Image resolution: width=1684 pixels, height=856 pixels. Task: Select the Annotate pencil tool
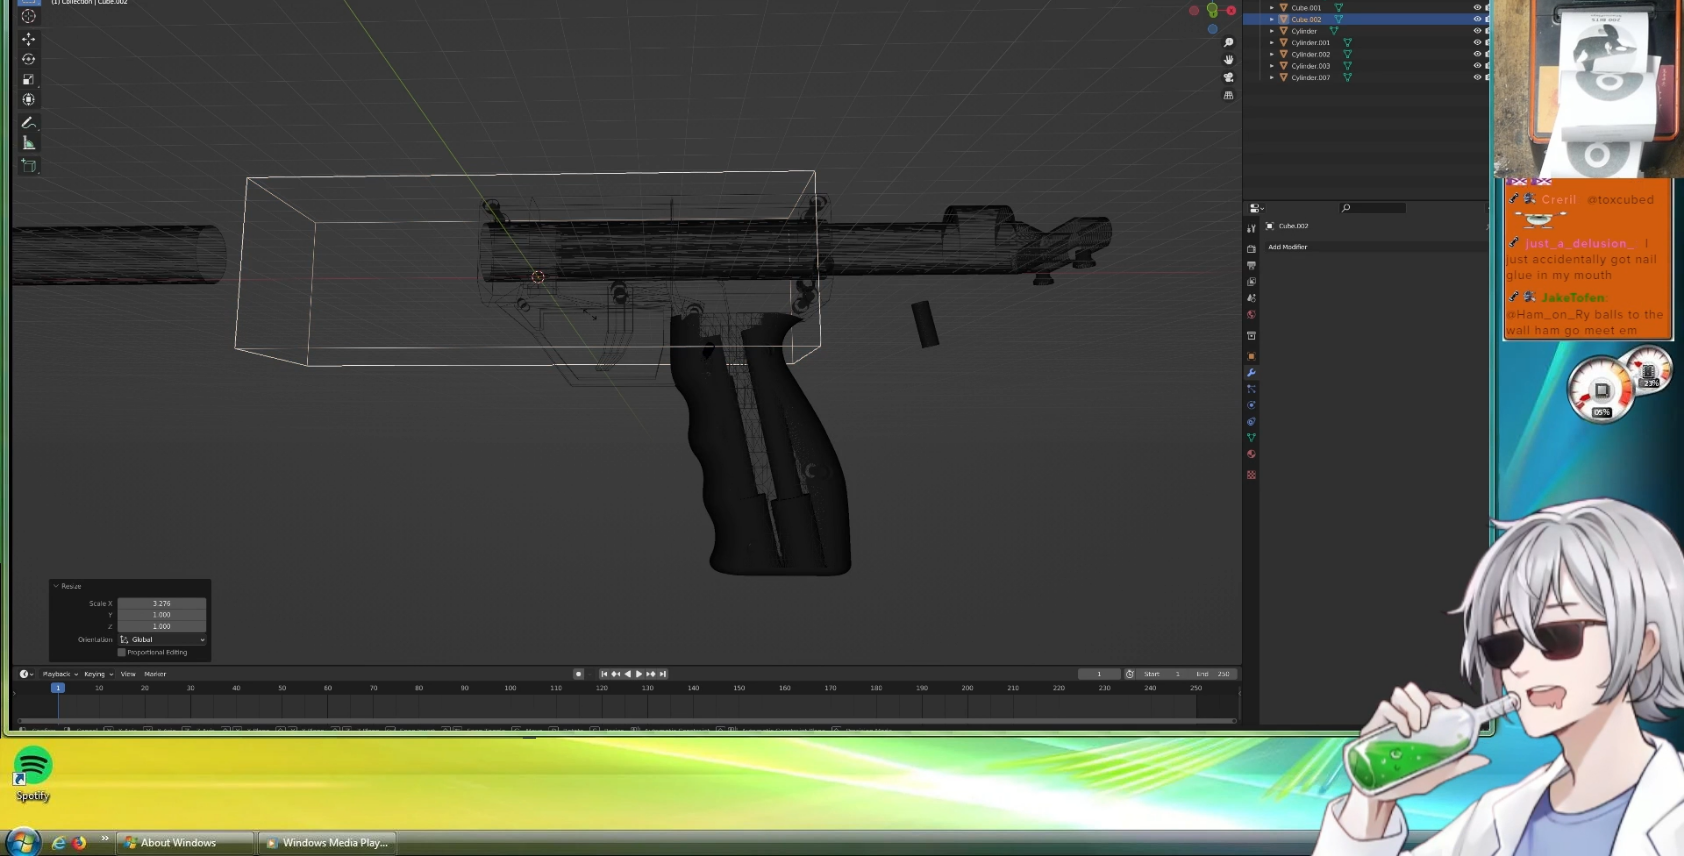pos(28,122)
